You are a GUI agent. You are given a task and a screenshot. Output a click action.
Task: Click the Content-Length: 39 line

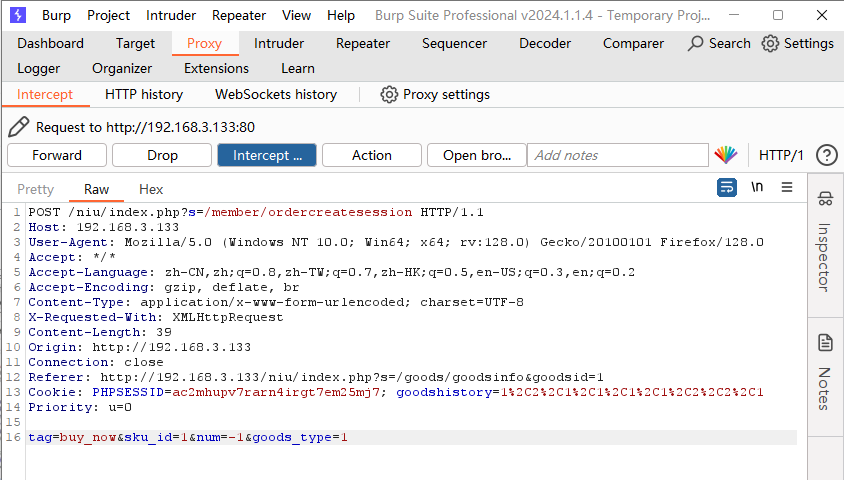click(100, 333)
